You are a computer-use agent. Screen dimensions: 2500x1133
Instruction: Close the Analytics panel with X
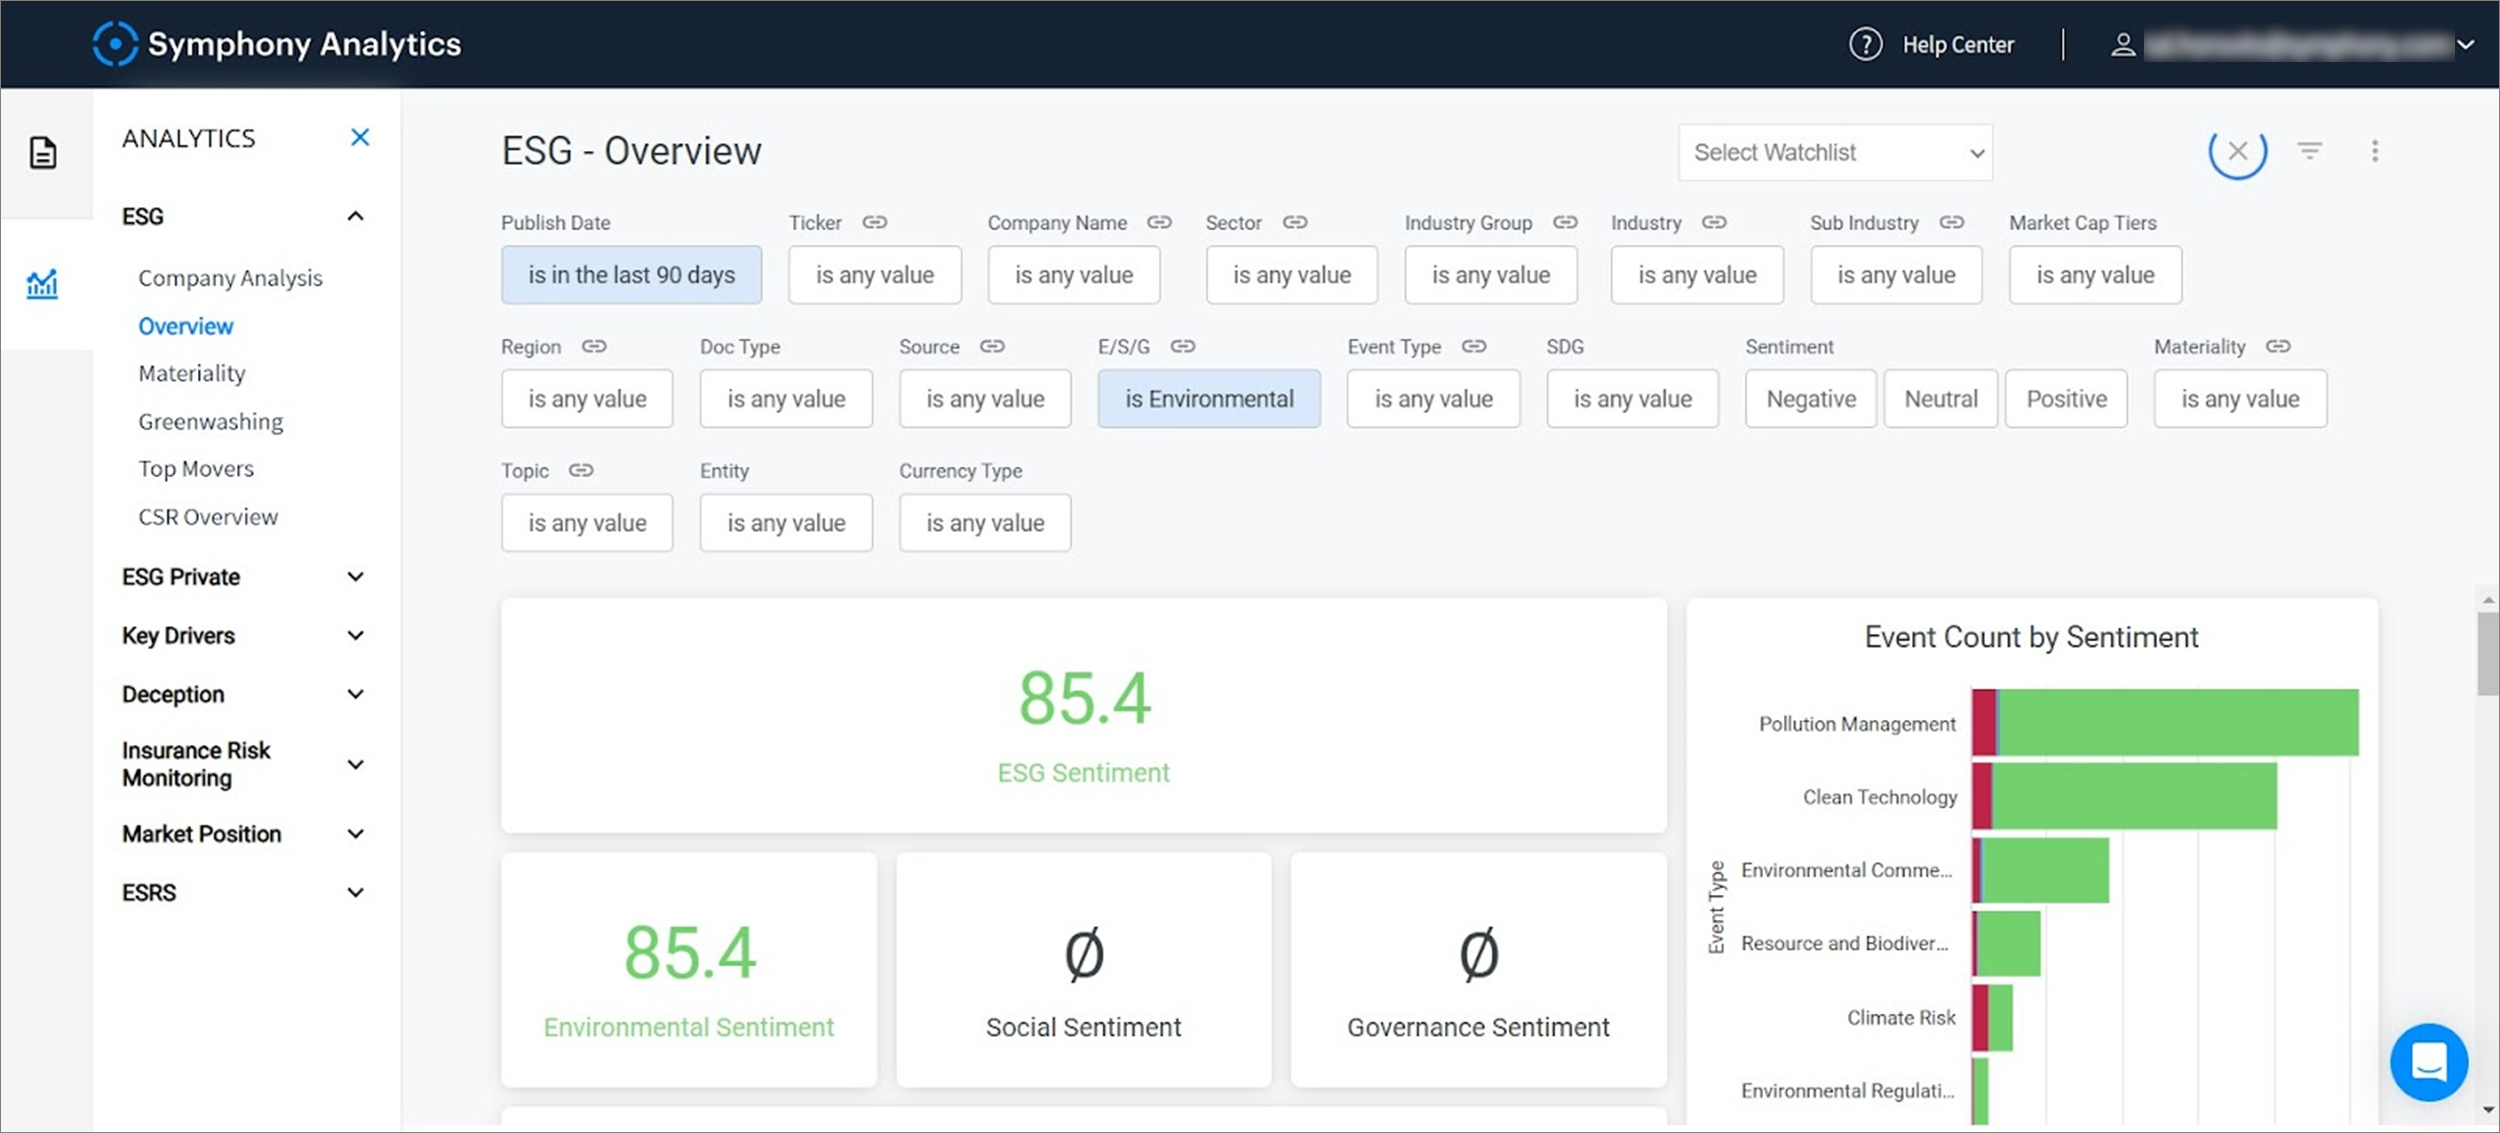(360, 137)
